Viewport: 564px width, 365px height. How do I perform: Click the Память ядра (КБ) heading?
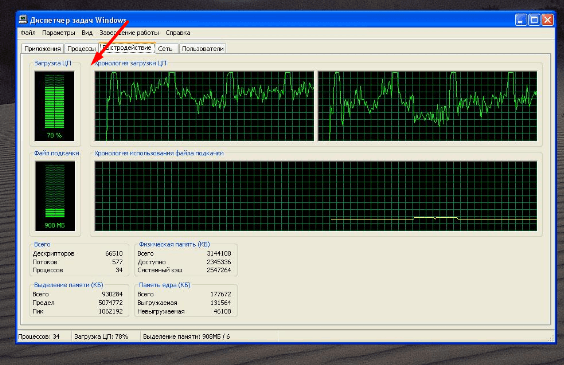tap(164, 285)
